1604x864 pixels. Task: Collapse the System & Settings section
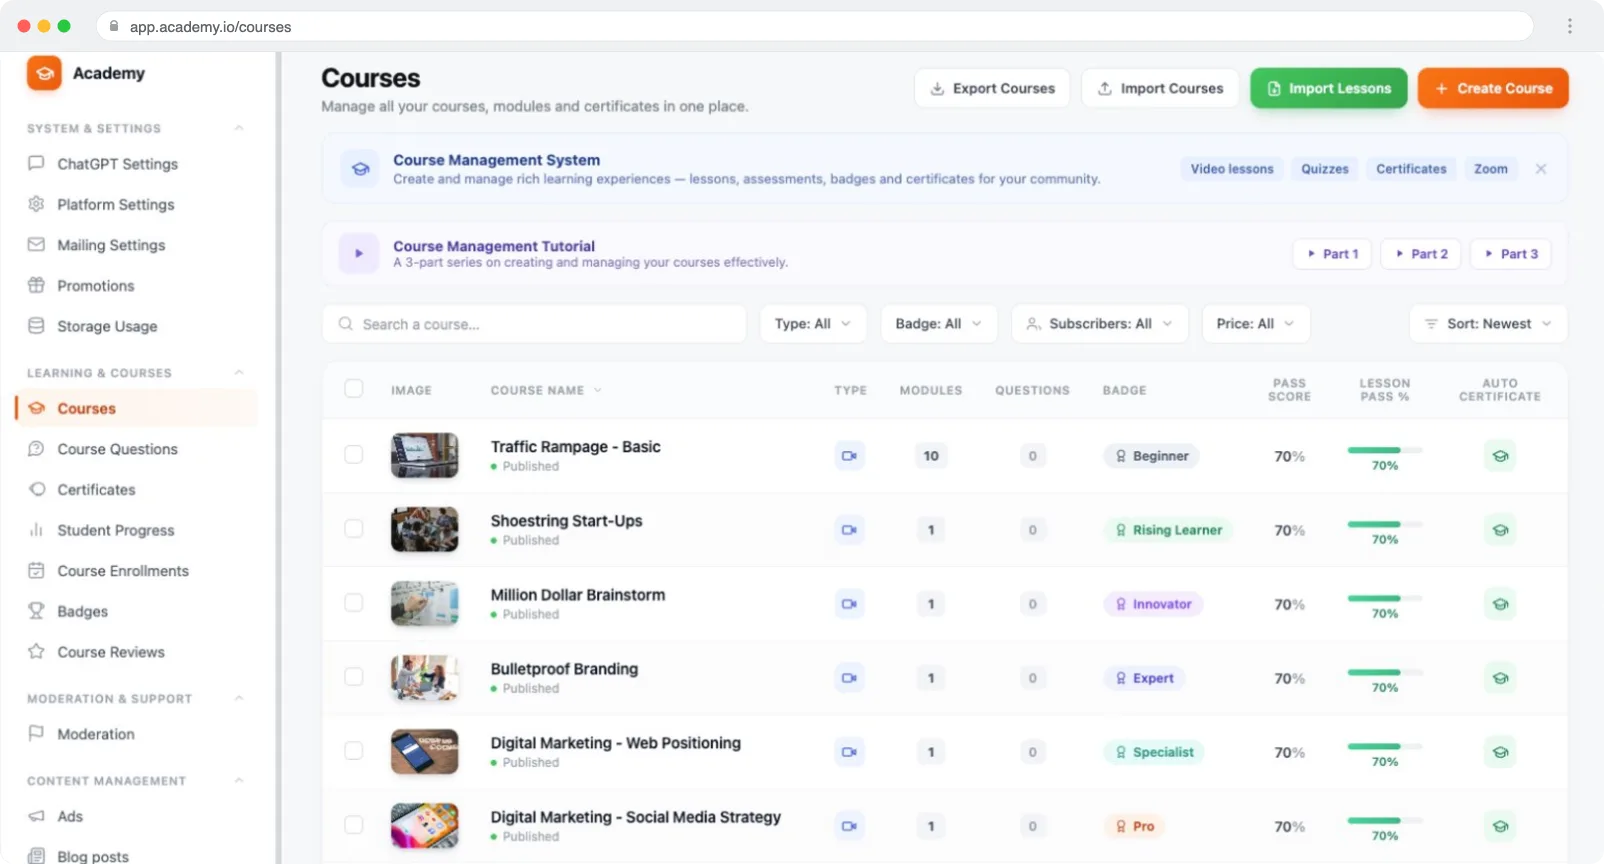[239, 128]
